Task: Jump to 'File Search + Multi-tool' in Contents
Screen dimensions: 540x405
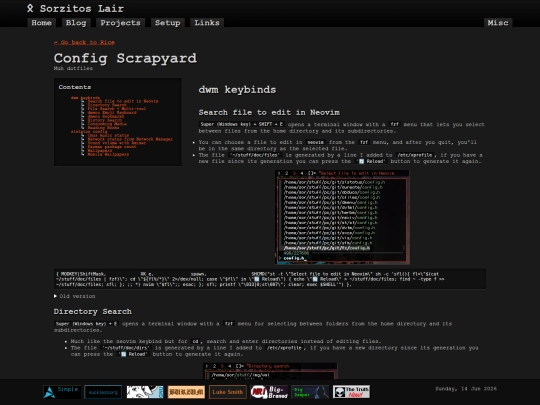Action: pyautogui.click(x=117, y=109)
